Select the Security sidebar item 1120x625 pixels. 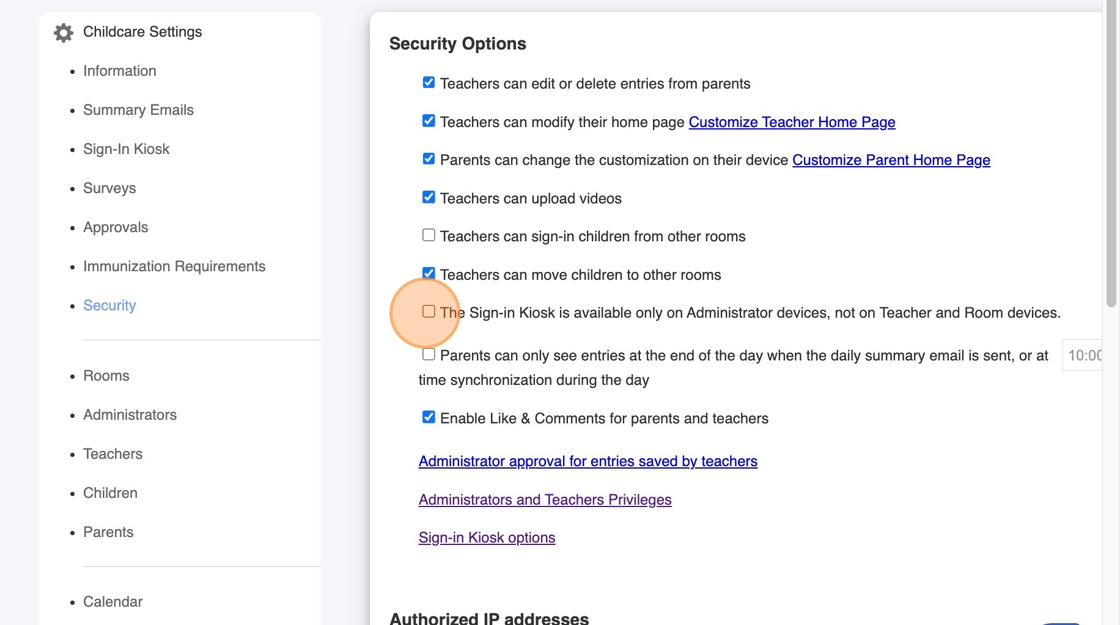click(x=109, y=306)
